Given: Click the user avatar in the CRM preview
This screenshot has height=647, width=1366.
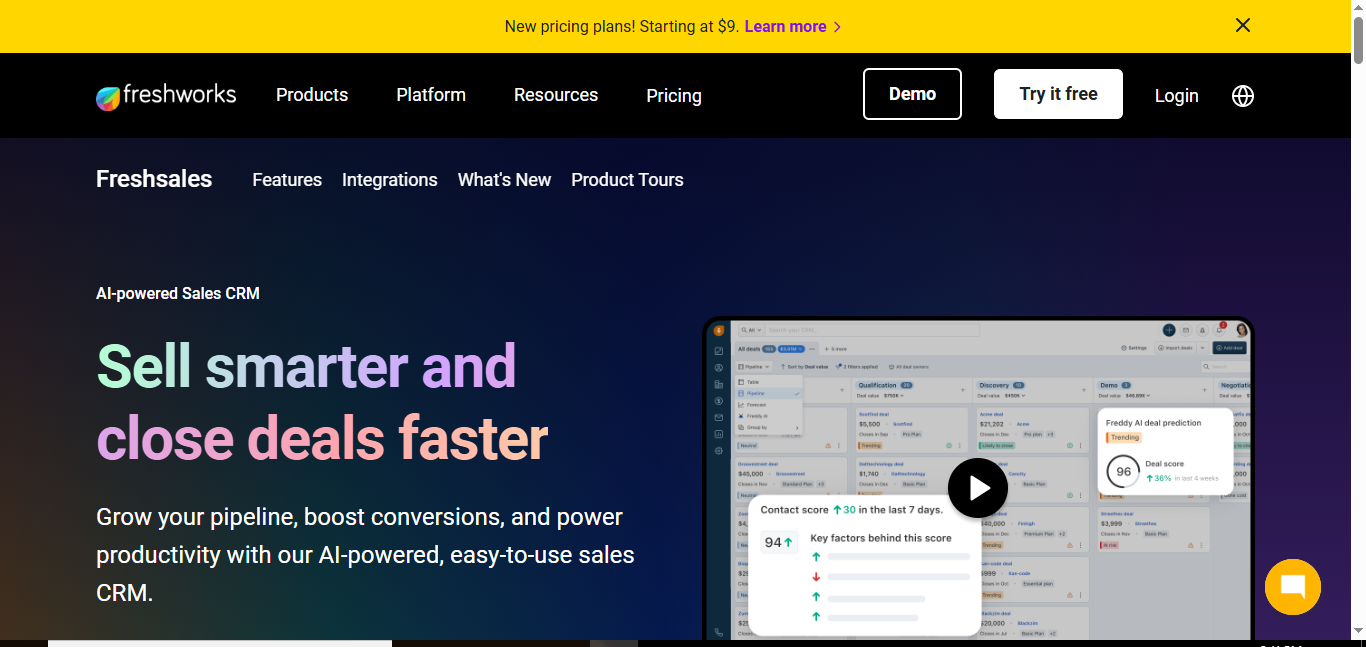Looking at the screenshot, I should [1242, 330].
